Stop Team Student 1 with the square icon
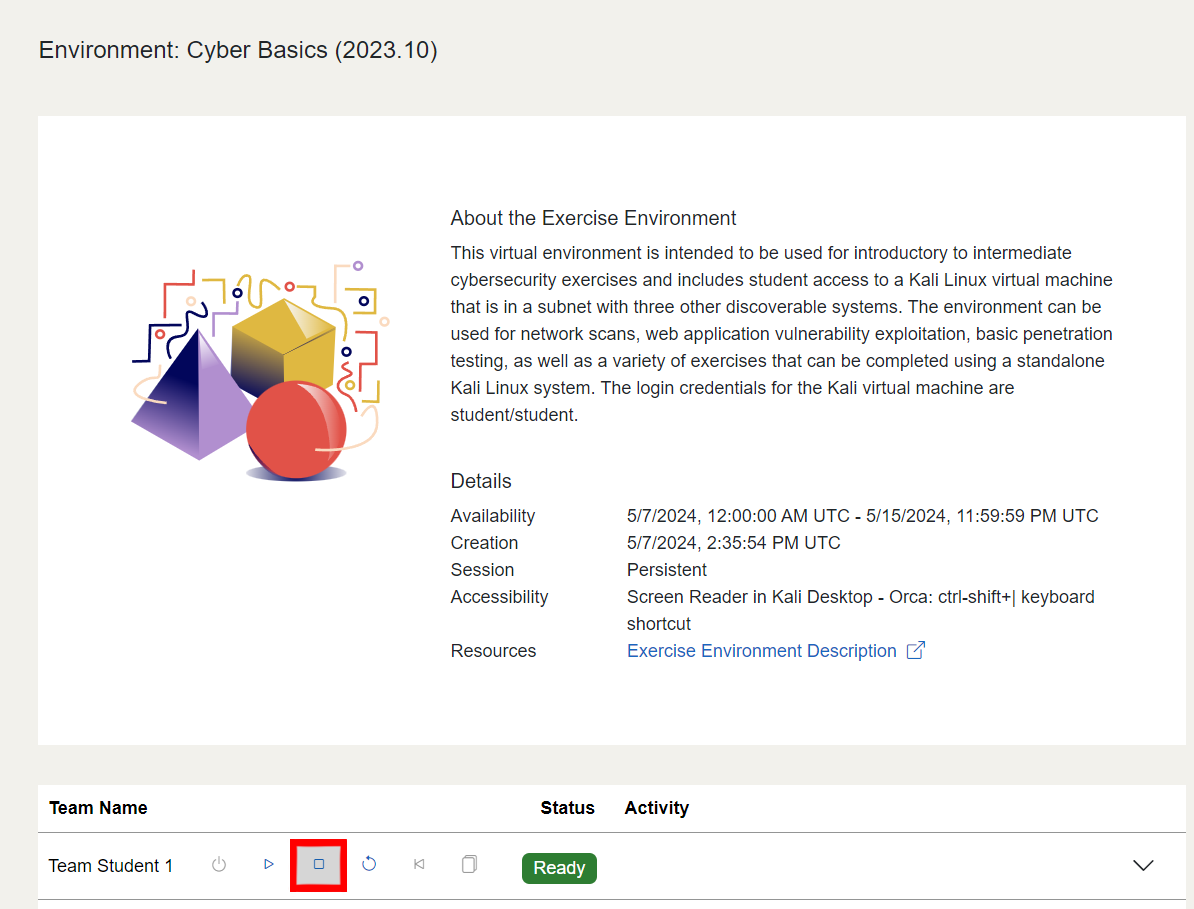This screenshot has height=909, width=1194. (319, 865)
